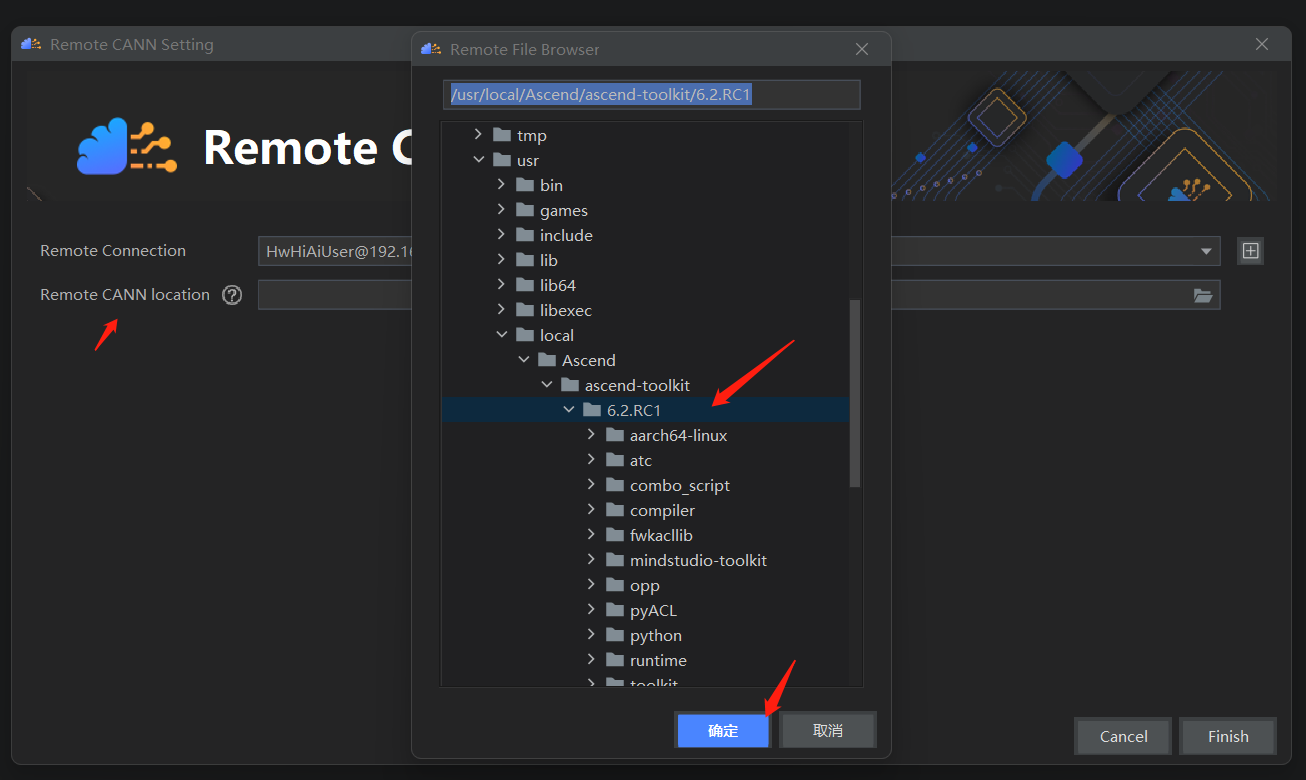Select the python folder icon

614,635
